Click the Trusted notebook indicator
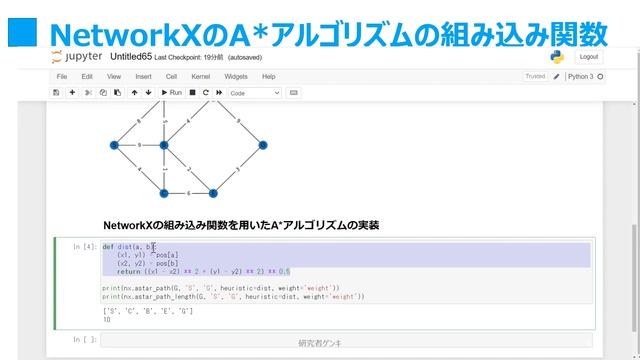640x360 pixels. (535, 76)
